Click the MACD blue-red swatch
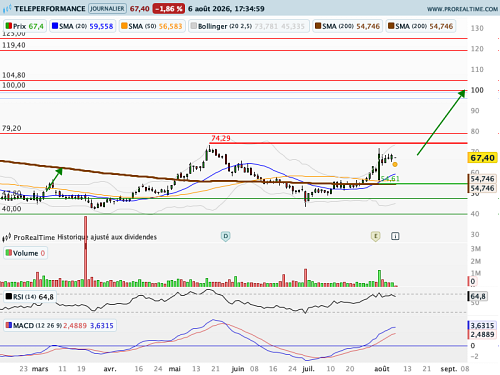 (9, 325)
